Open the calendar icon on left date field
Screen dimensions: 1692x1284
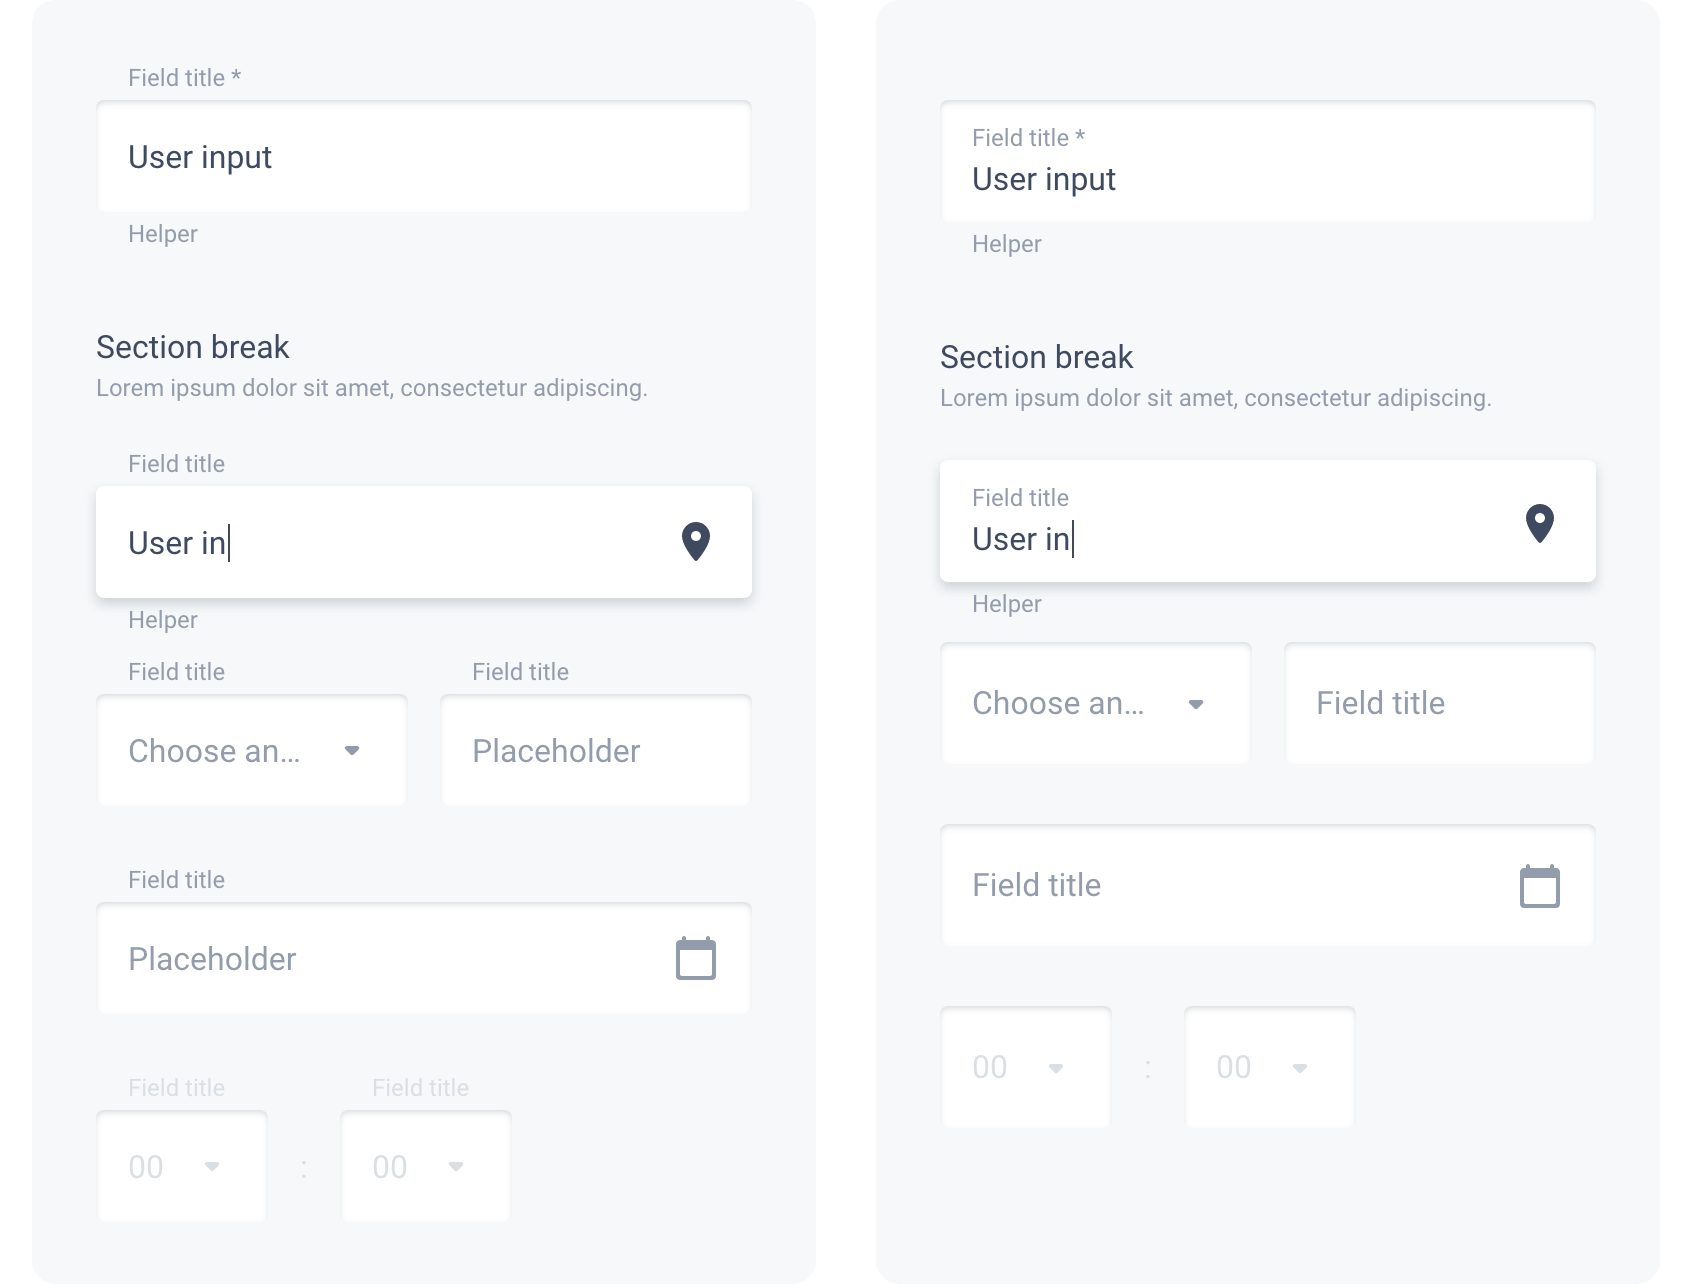[697, 958]
